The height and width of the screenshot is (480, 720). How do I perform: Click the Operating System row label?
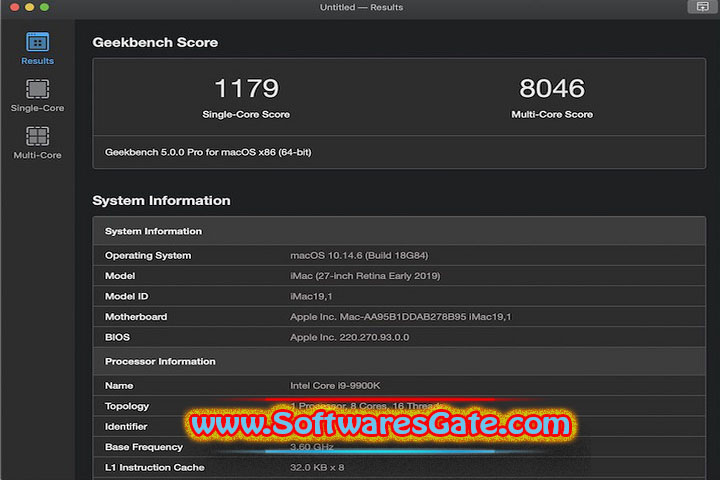(x=148, y=255)
